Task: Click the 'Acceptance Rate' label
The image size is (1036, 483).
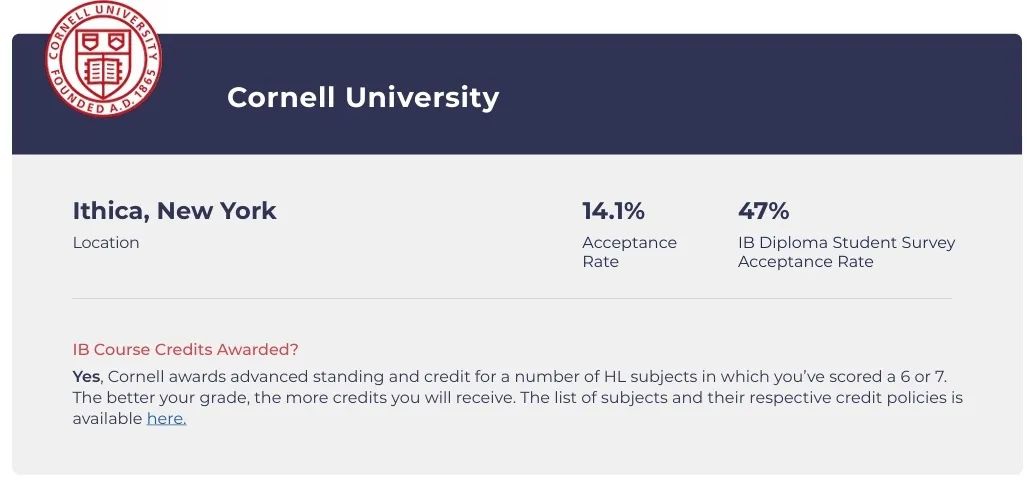Action: tap(629, 252)
